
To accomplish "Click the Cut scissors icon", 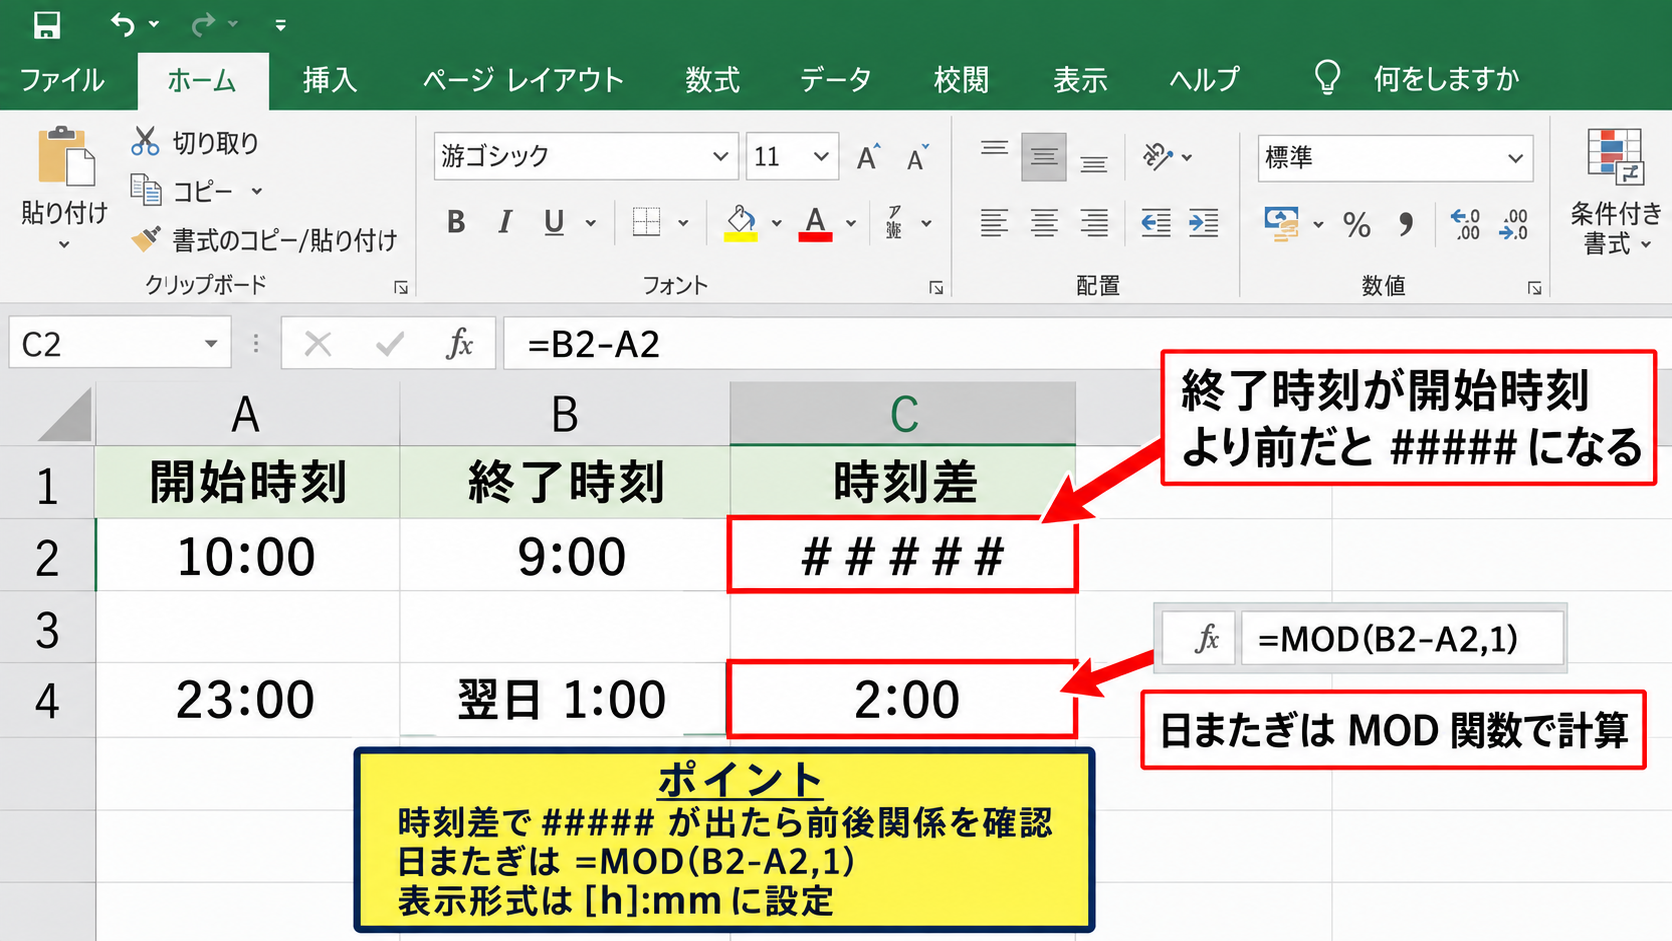I will tap(145, 141).
